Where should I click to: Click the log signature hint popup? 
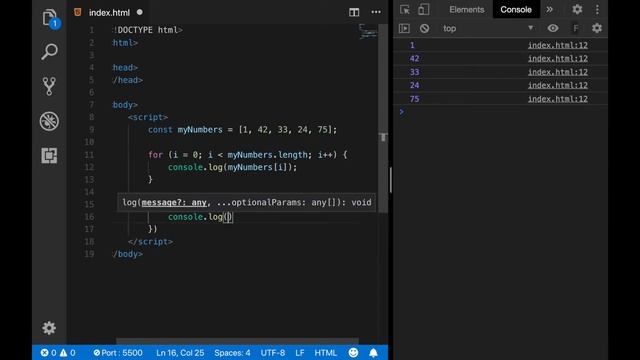247,202
